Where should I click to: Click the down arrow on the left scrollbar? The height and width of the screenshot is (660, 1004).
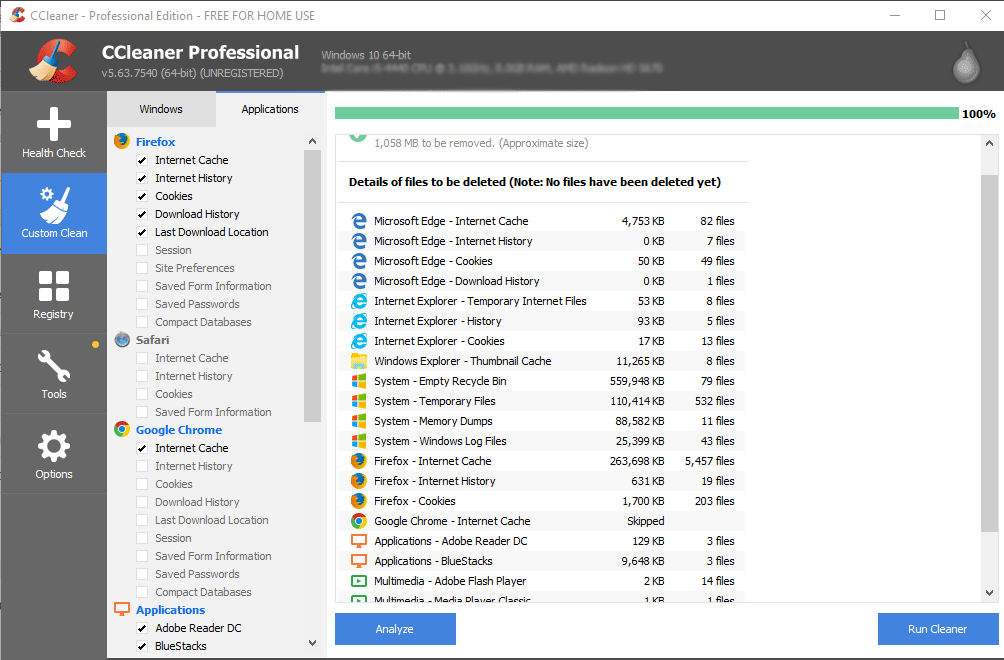click(x=312, y=642)
